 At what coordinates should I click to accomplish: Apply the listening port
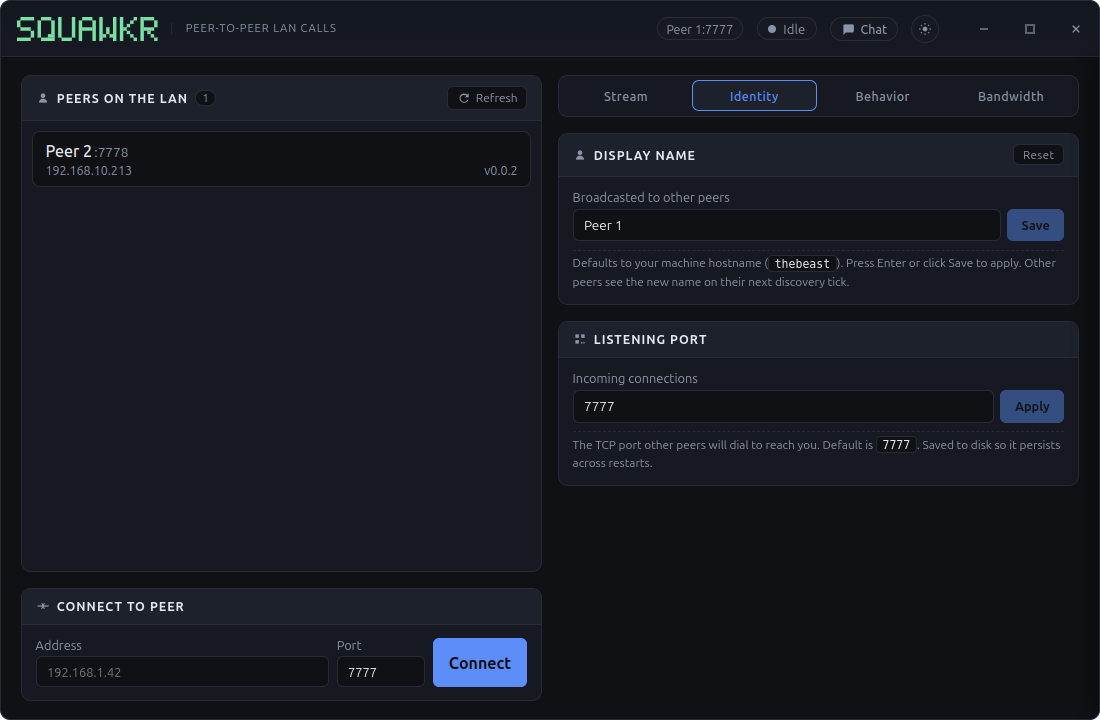(1031, 406)
